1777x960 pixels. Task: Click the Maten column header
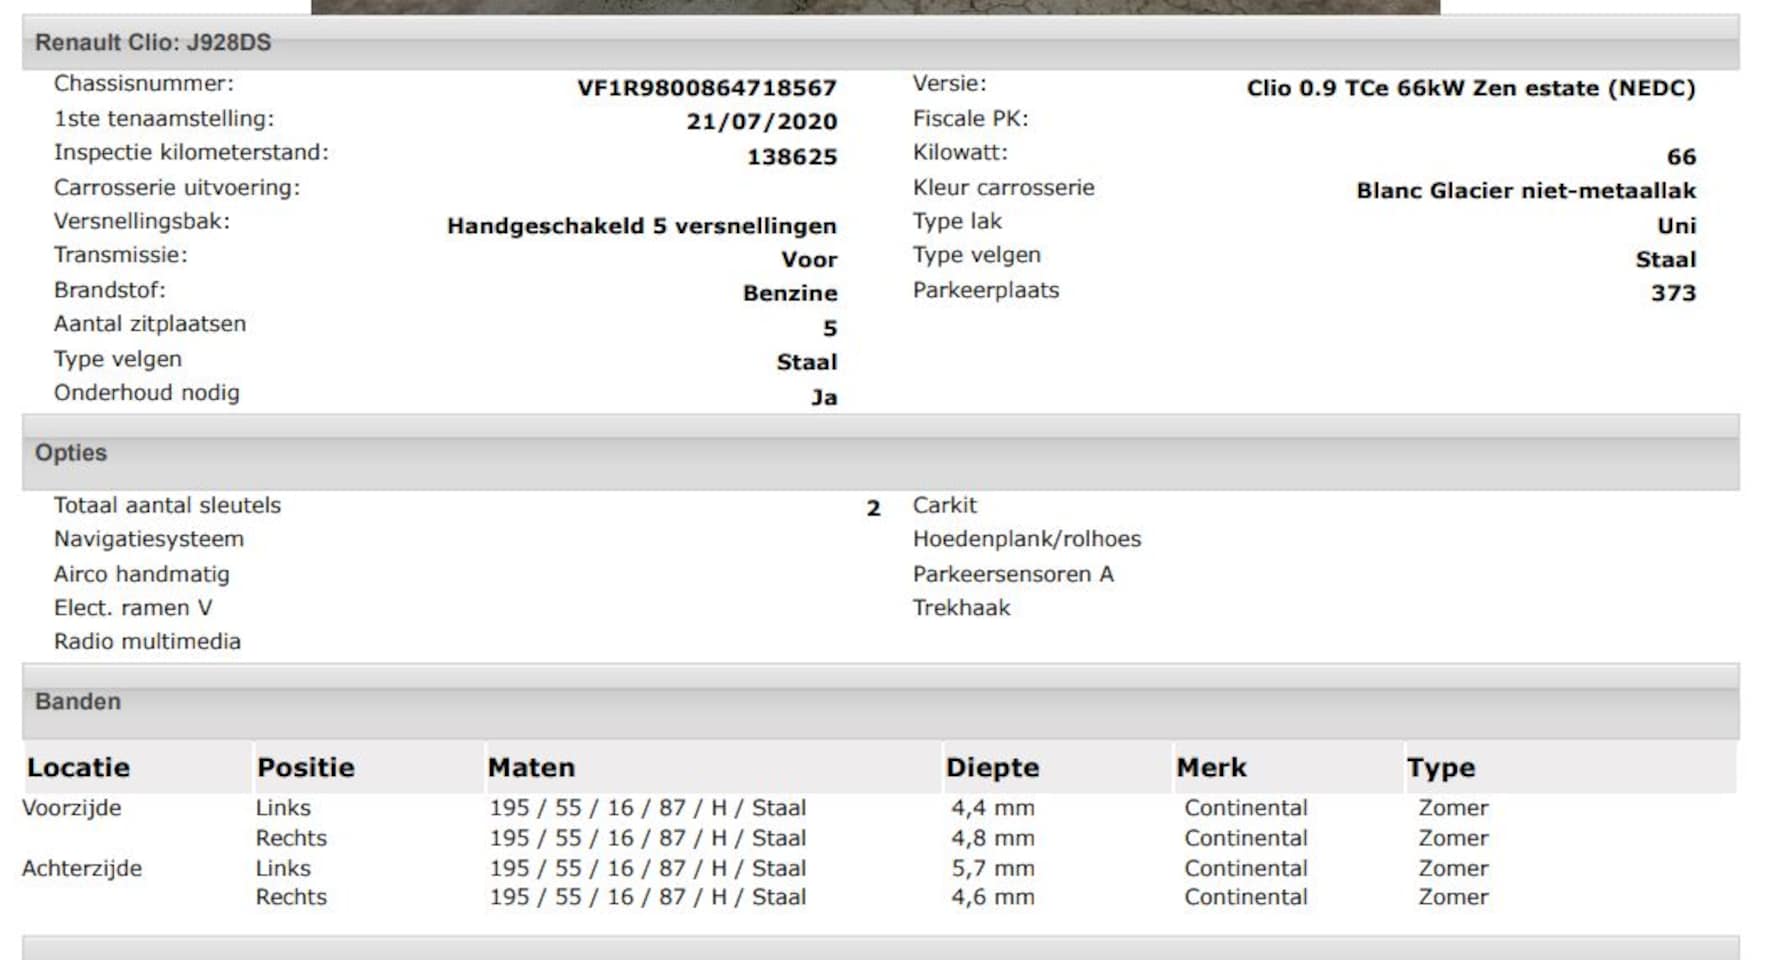pyautogui.click(x=531, y=768)
